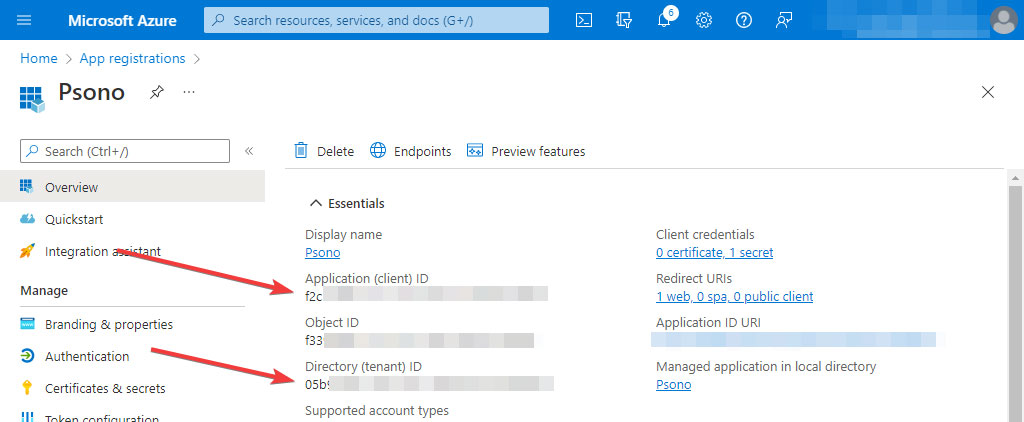The height and width of the screenshot is (422, 1024).
Task: Click the 'Redirect URIs' label
Action: point(694,278)
